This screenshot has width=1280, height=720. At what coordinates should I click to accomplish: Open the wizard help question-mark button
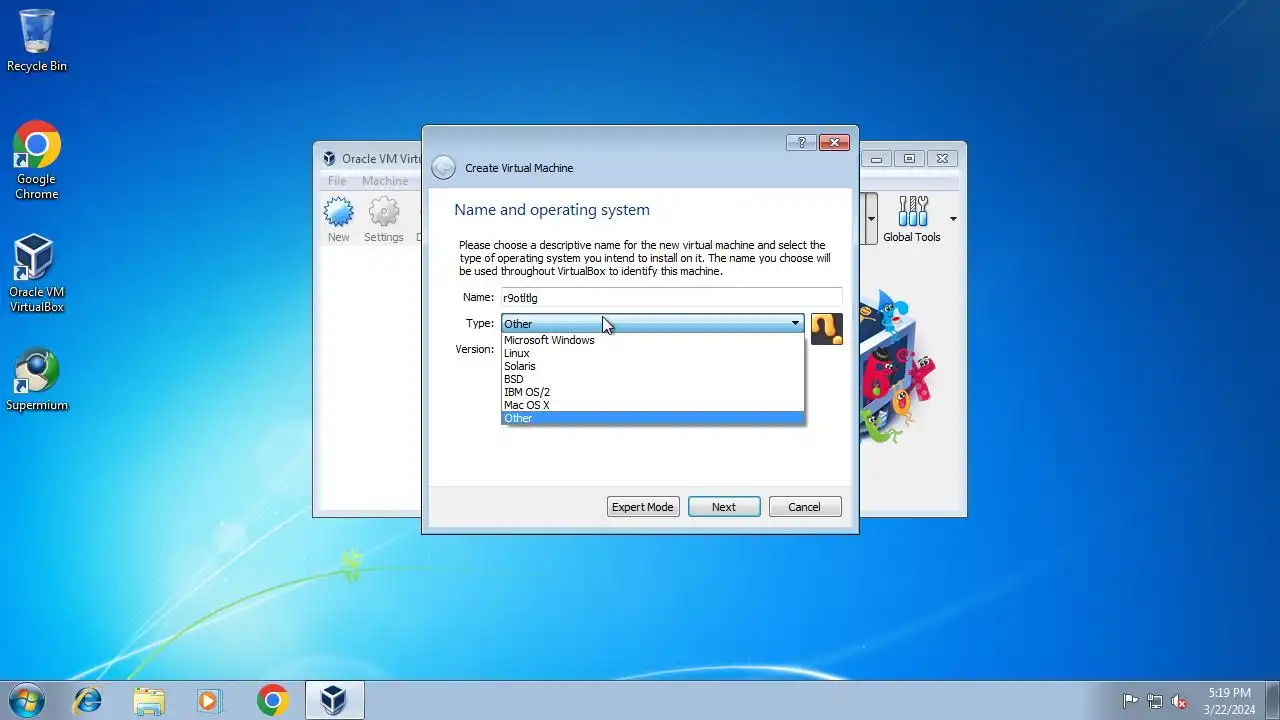(801, 143)
